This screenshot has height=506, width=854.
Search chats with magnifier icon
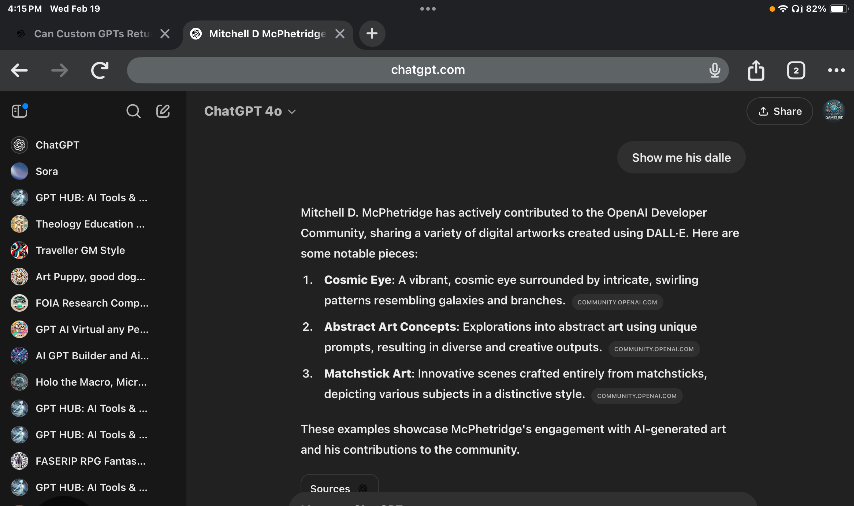tap(133, 112)
